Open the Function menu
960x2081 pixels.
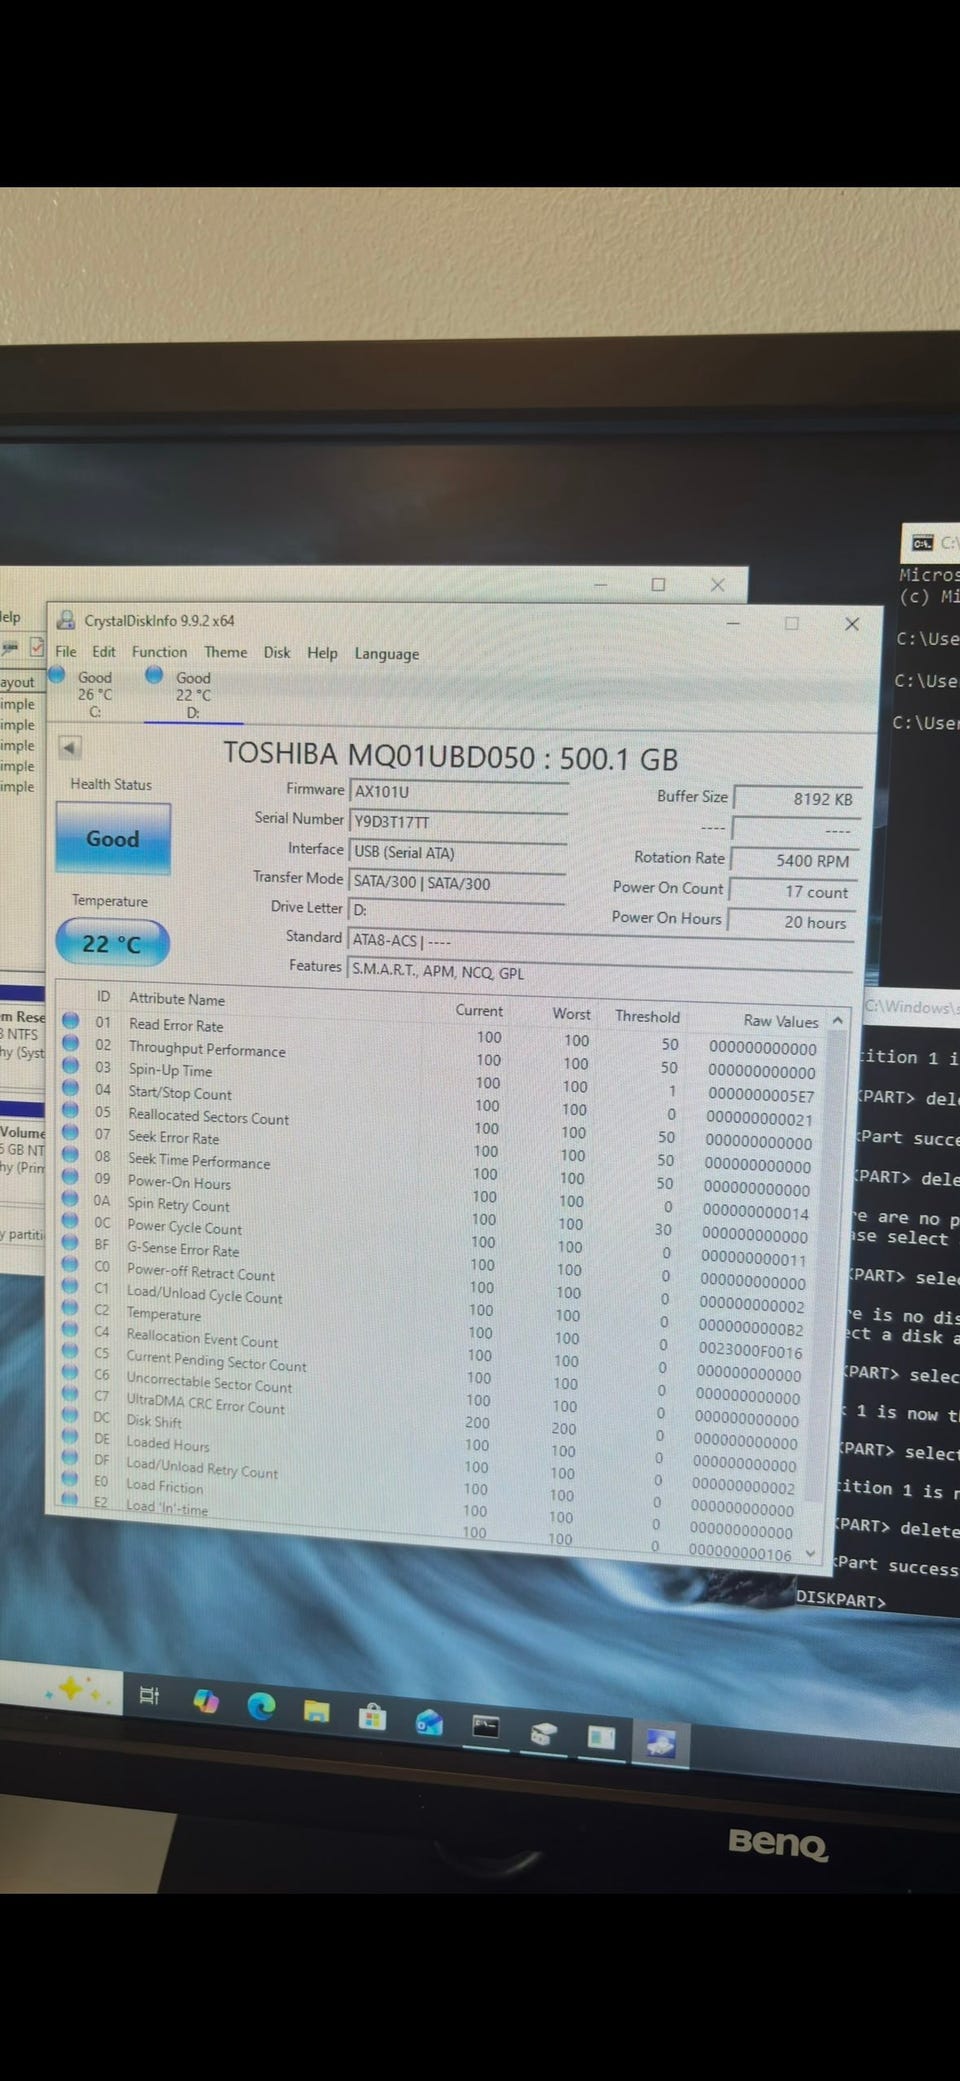[159, 652]
